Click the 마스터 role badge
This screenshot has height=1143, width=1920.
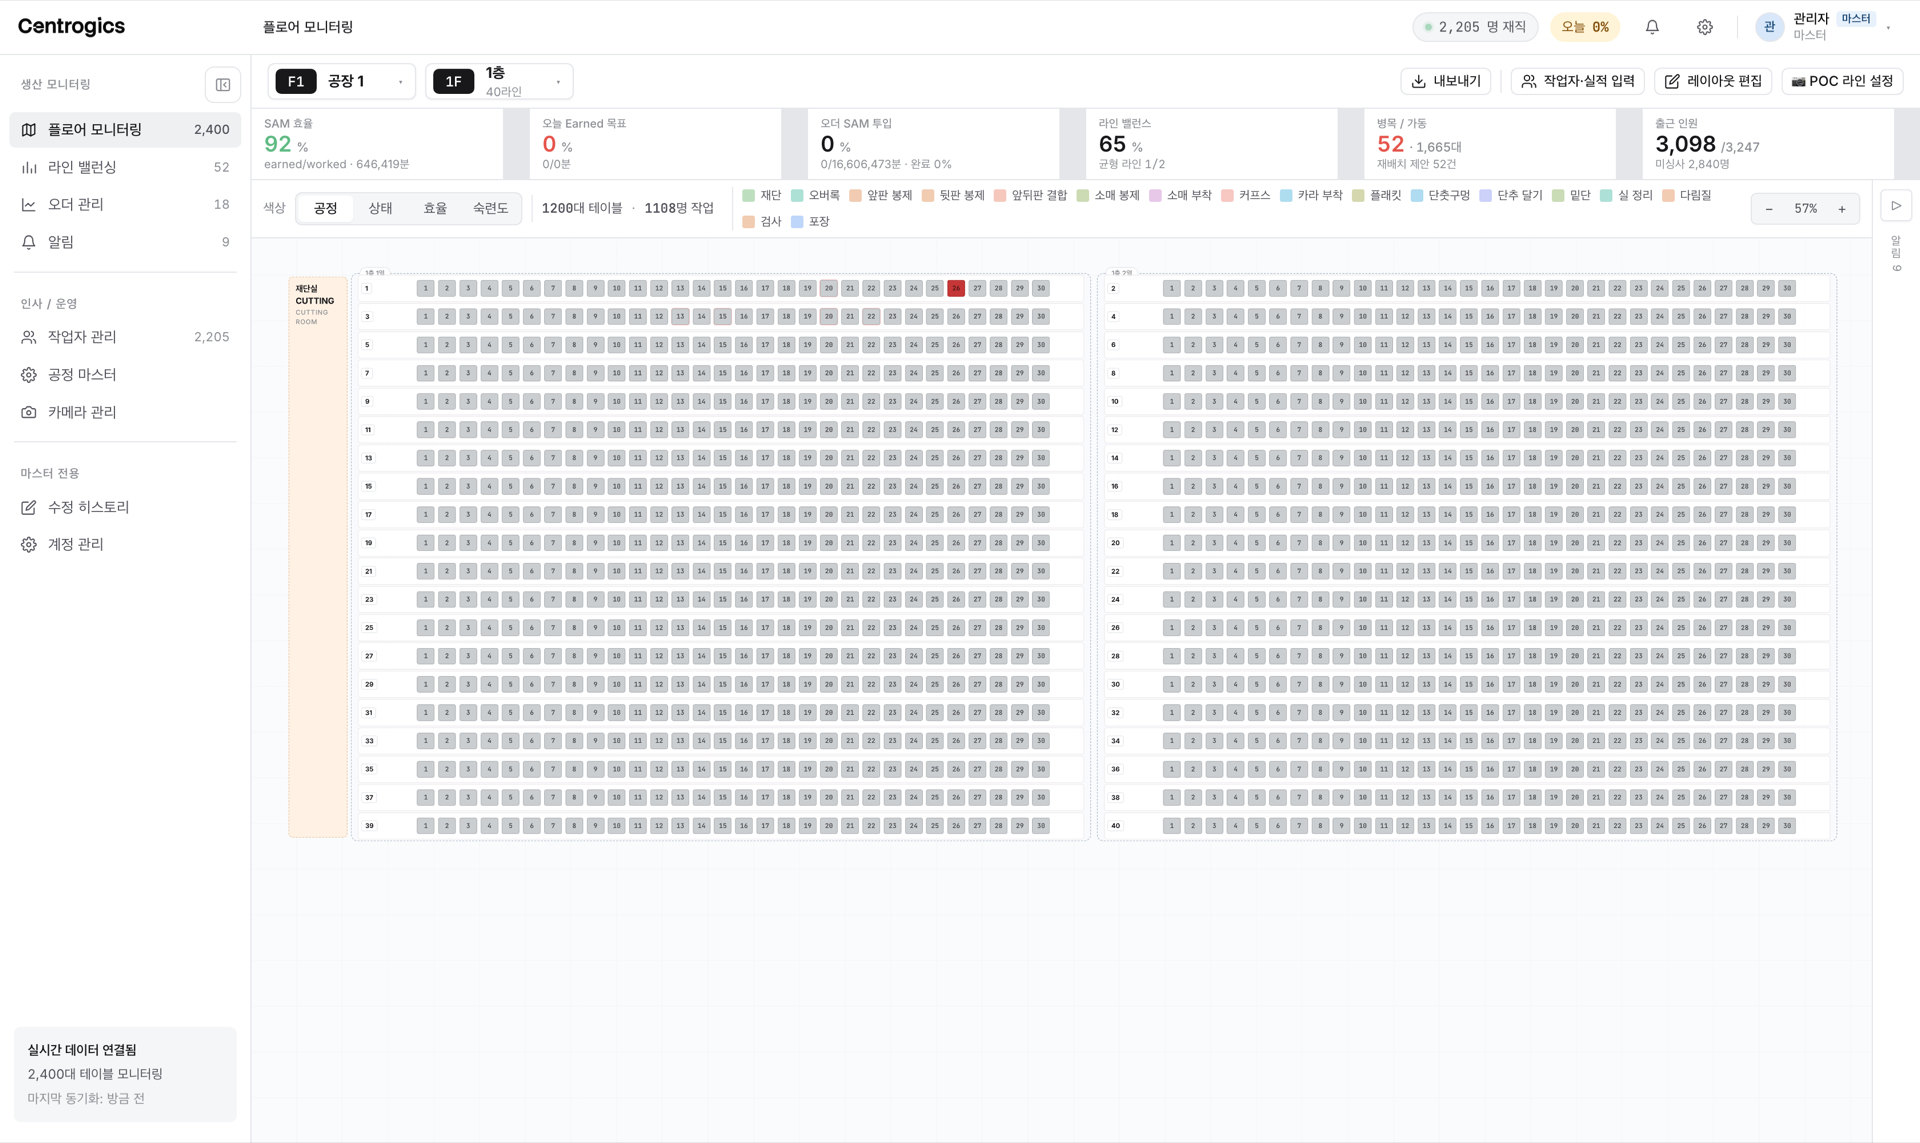coord(1856,19)
